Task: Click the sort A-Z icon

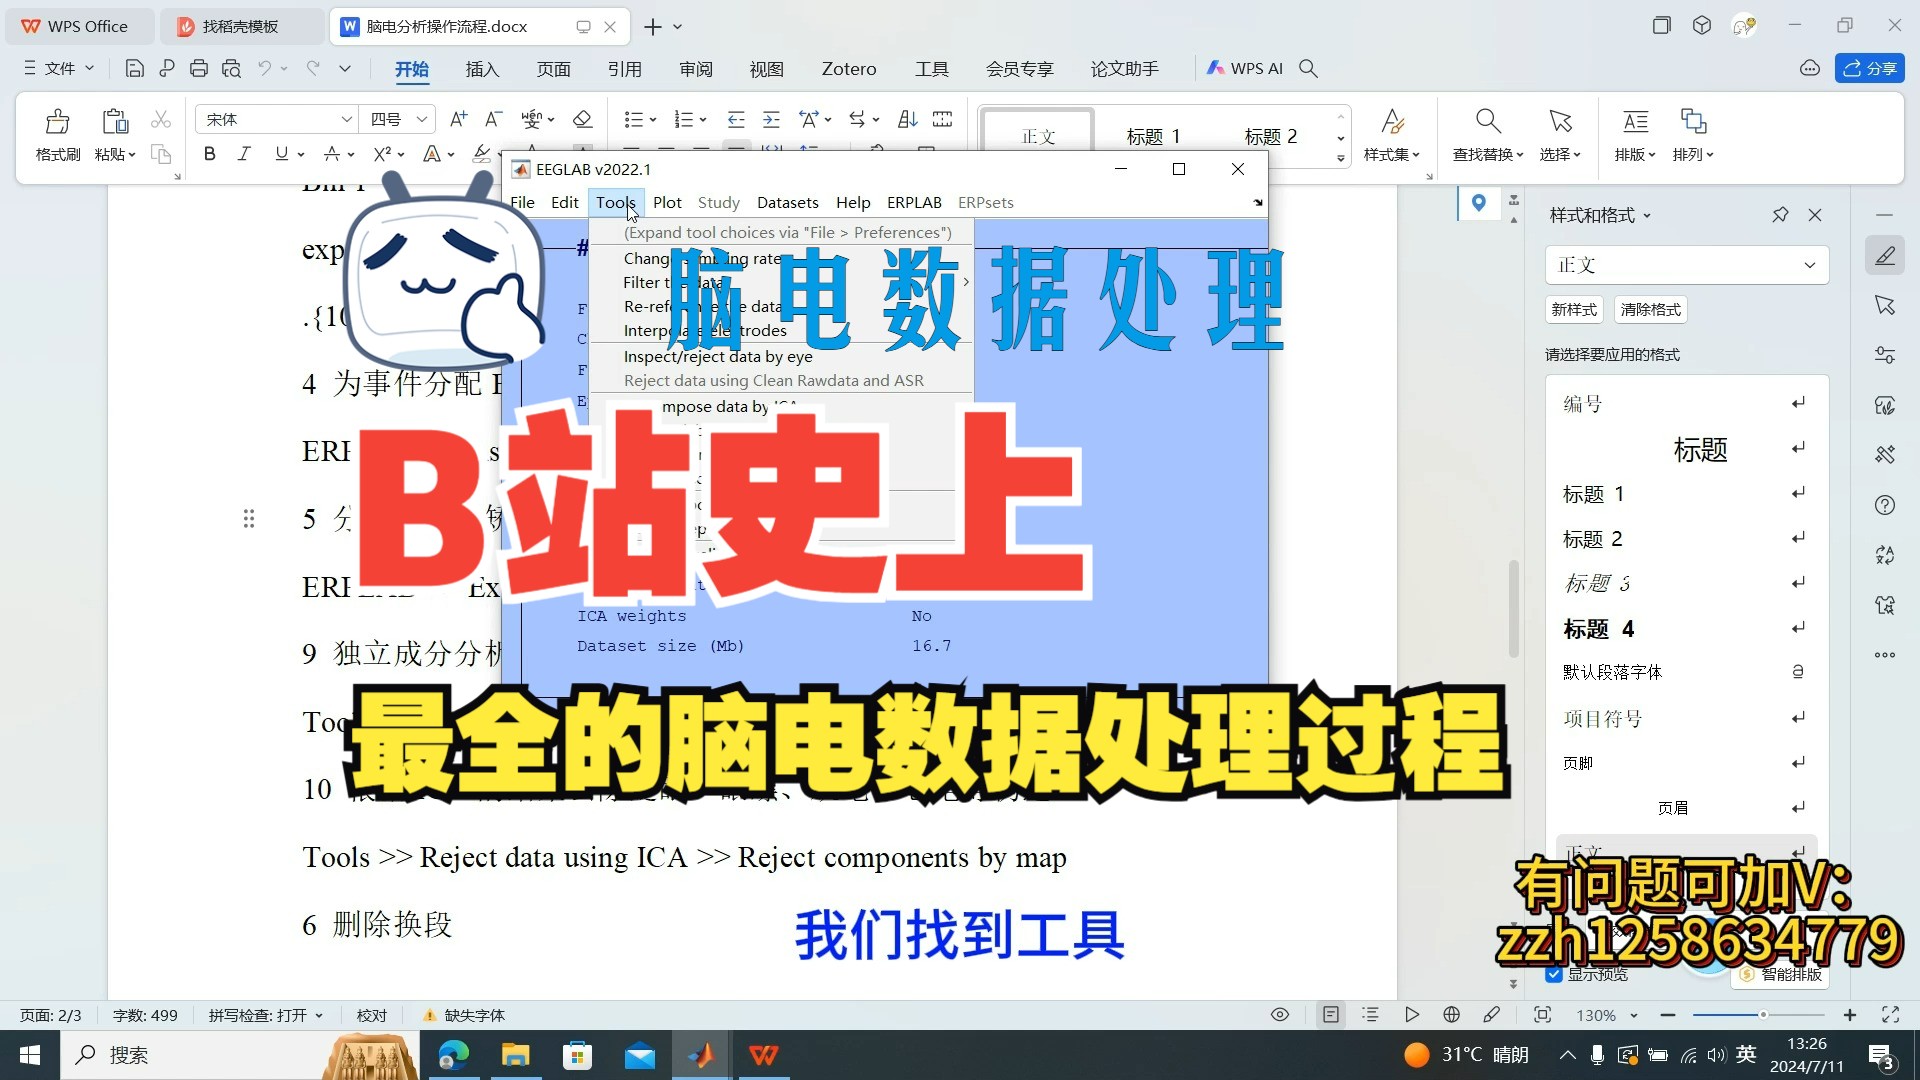Action: 907,119
